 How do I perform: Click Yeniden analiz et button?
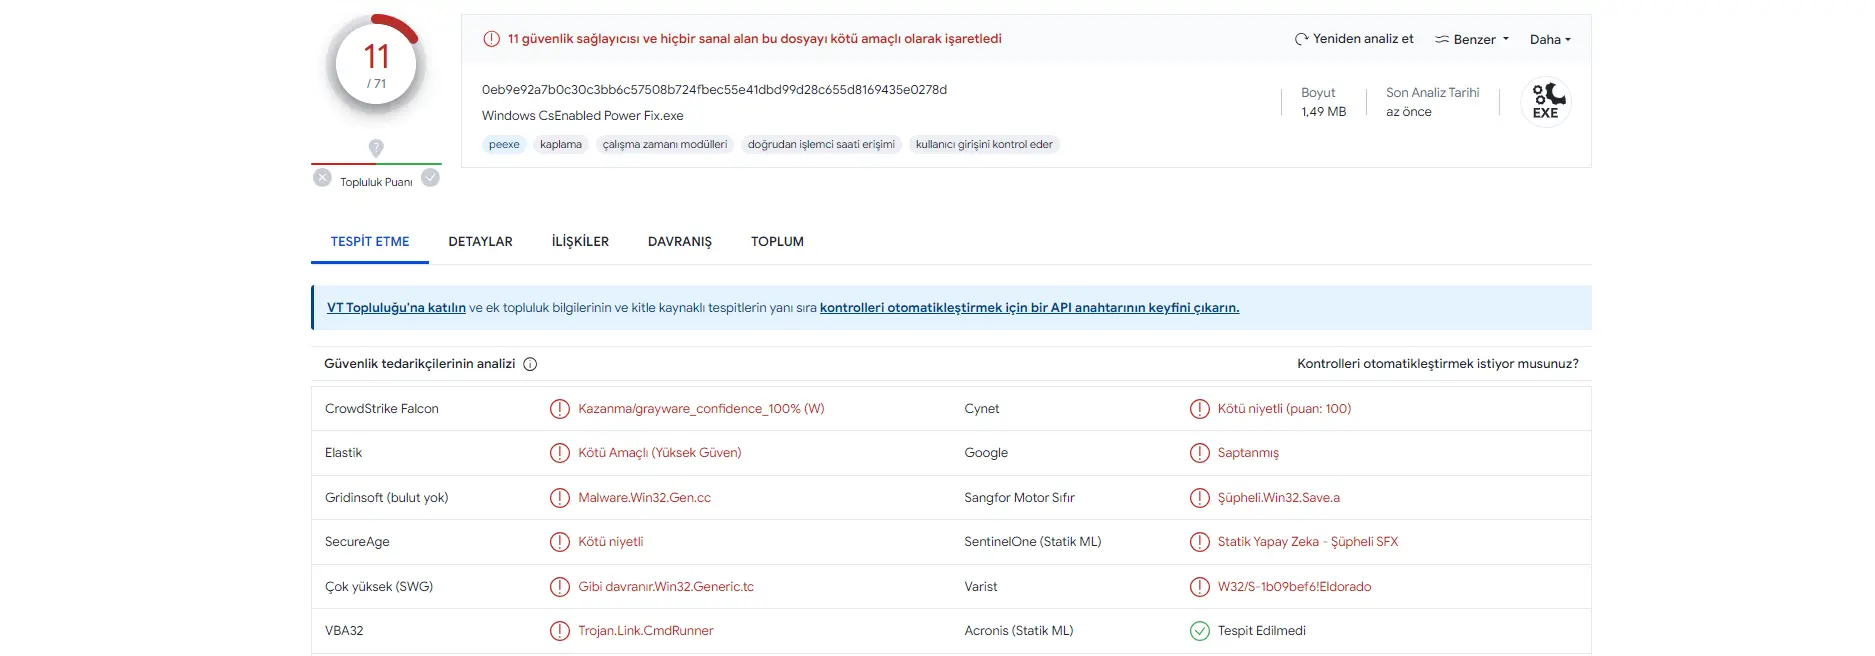1354,39
